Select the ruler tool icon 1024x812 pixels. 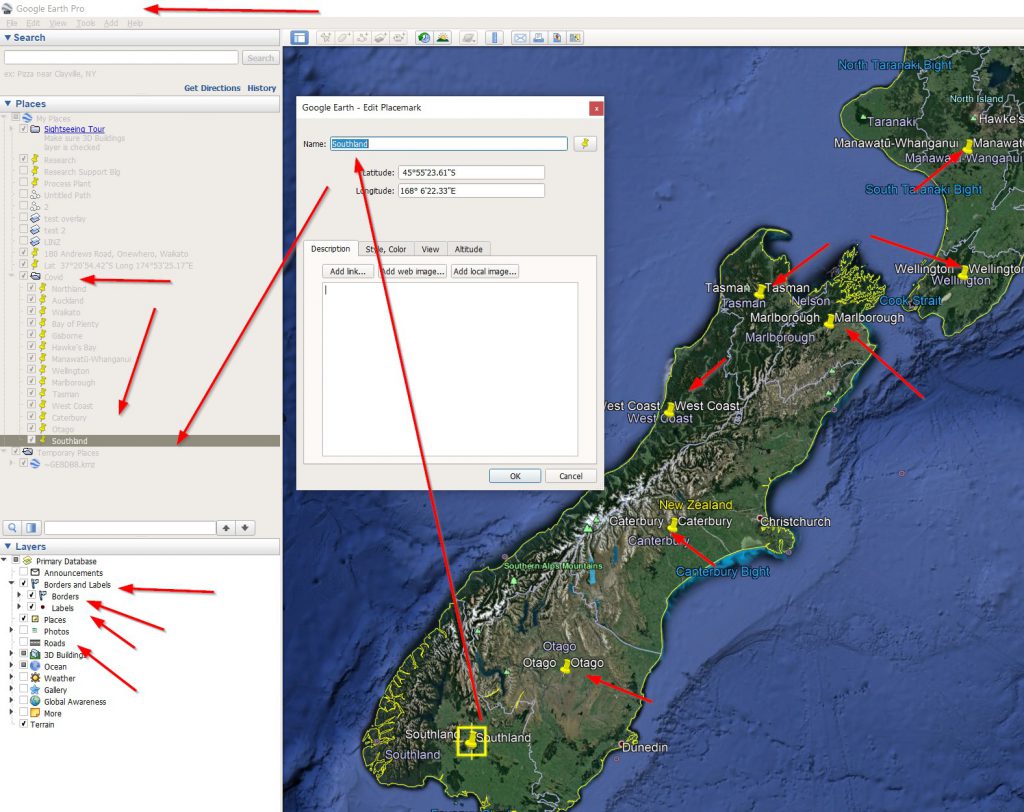[493, 37]
